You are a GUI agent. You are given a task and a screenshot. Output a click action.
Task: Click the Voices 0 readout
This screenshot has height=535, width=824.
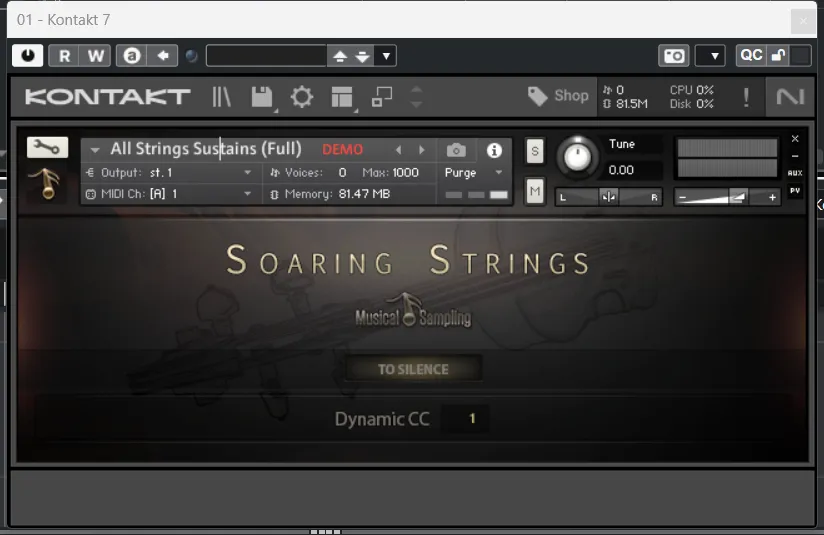click(308, 173)
